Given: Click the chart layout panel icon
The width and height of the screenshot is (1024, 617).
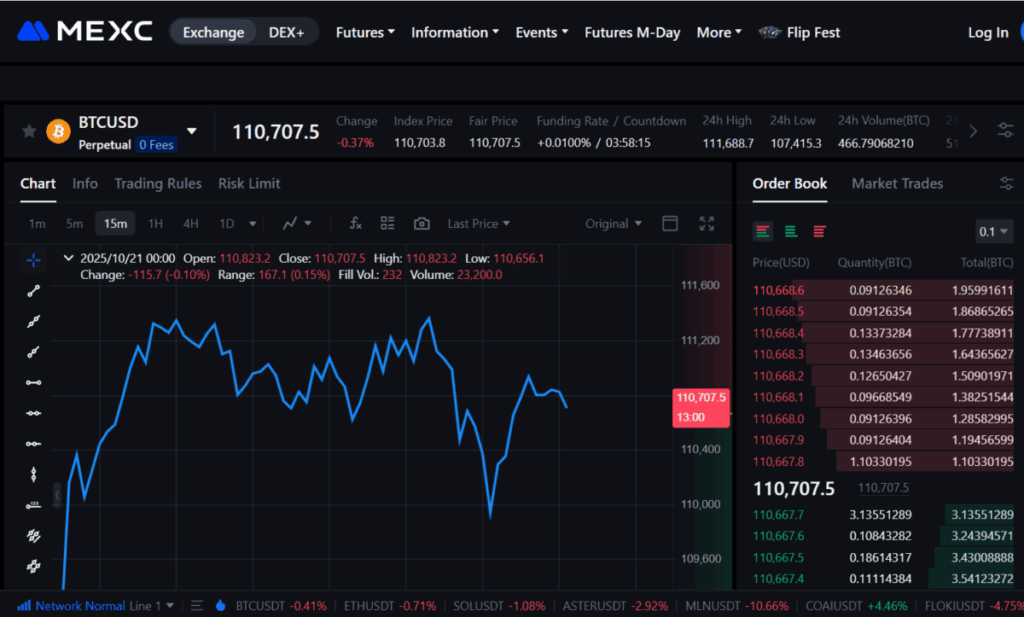Looking at the screenshot, I should [x=670, y=223].
